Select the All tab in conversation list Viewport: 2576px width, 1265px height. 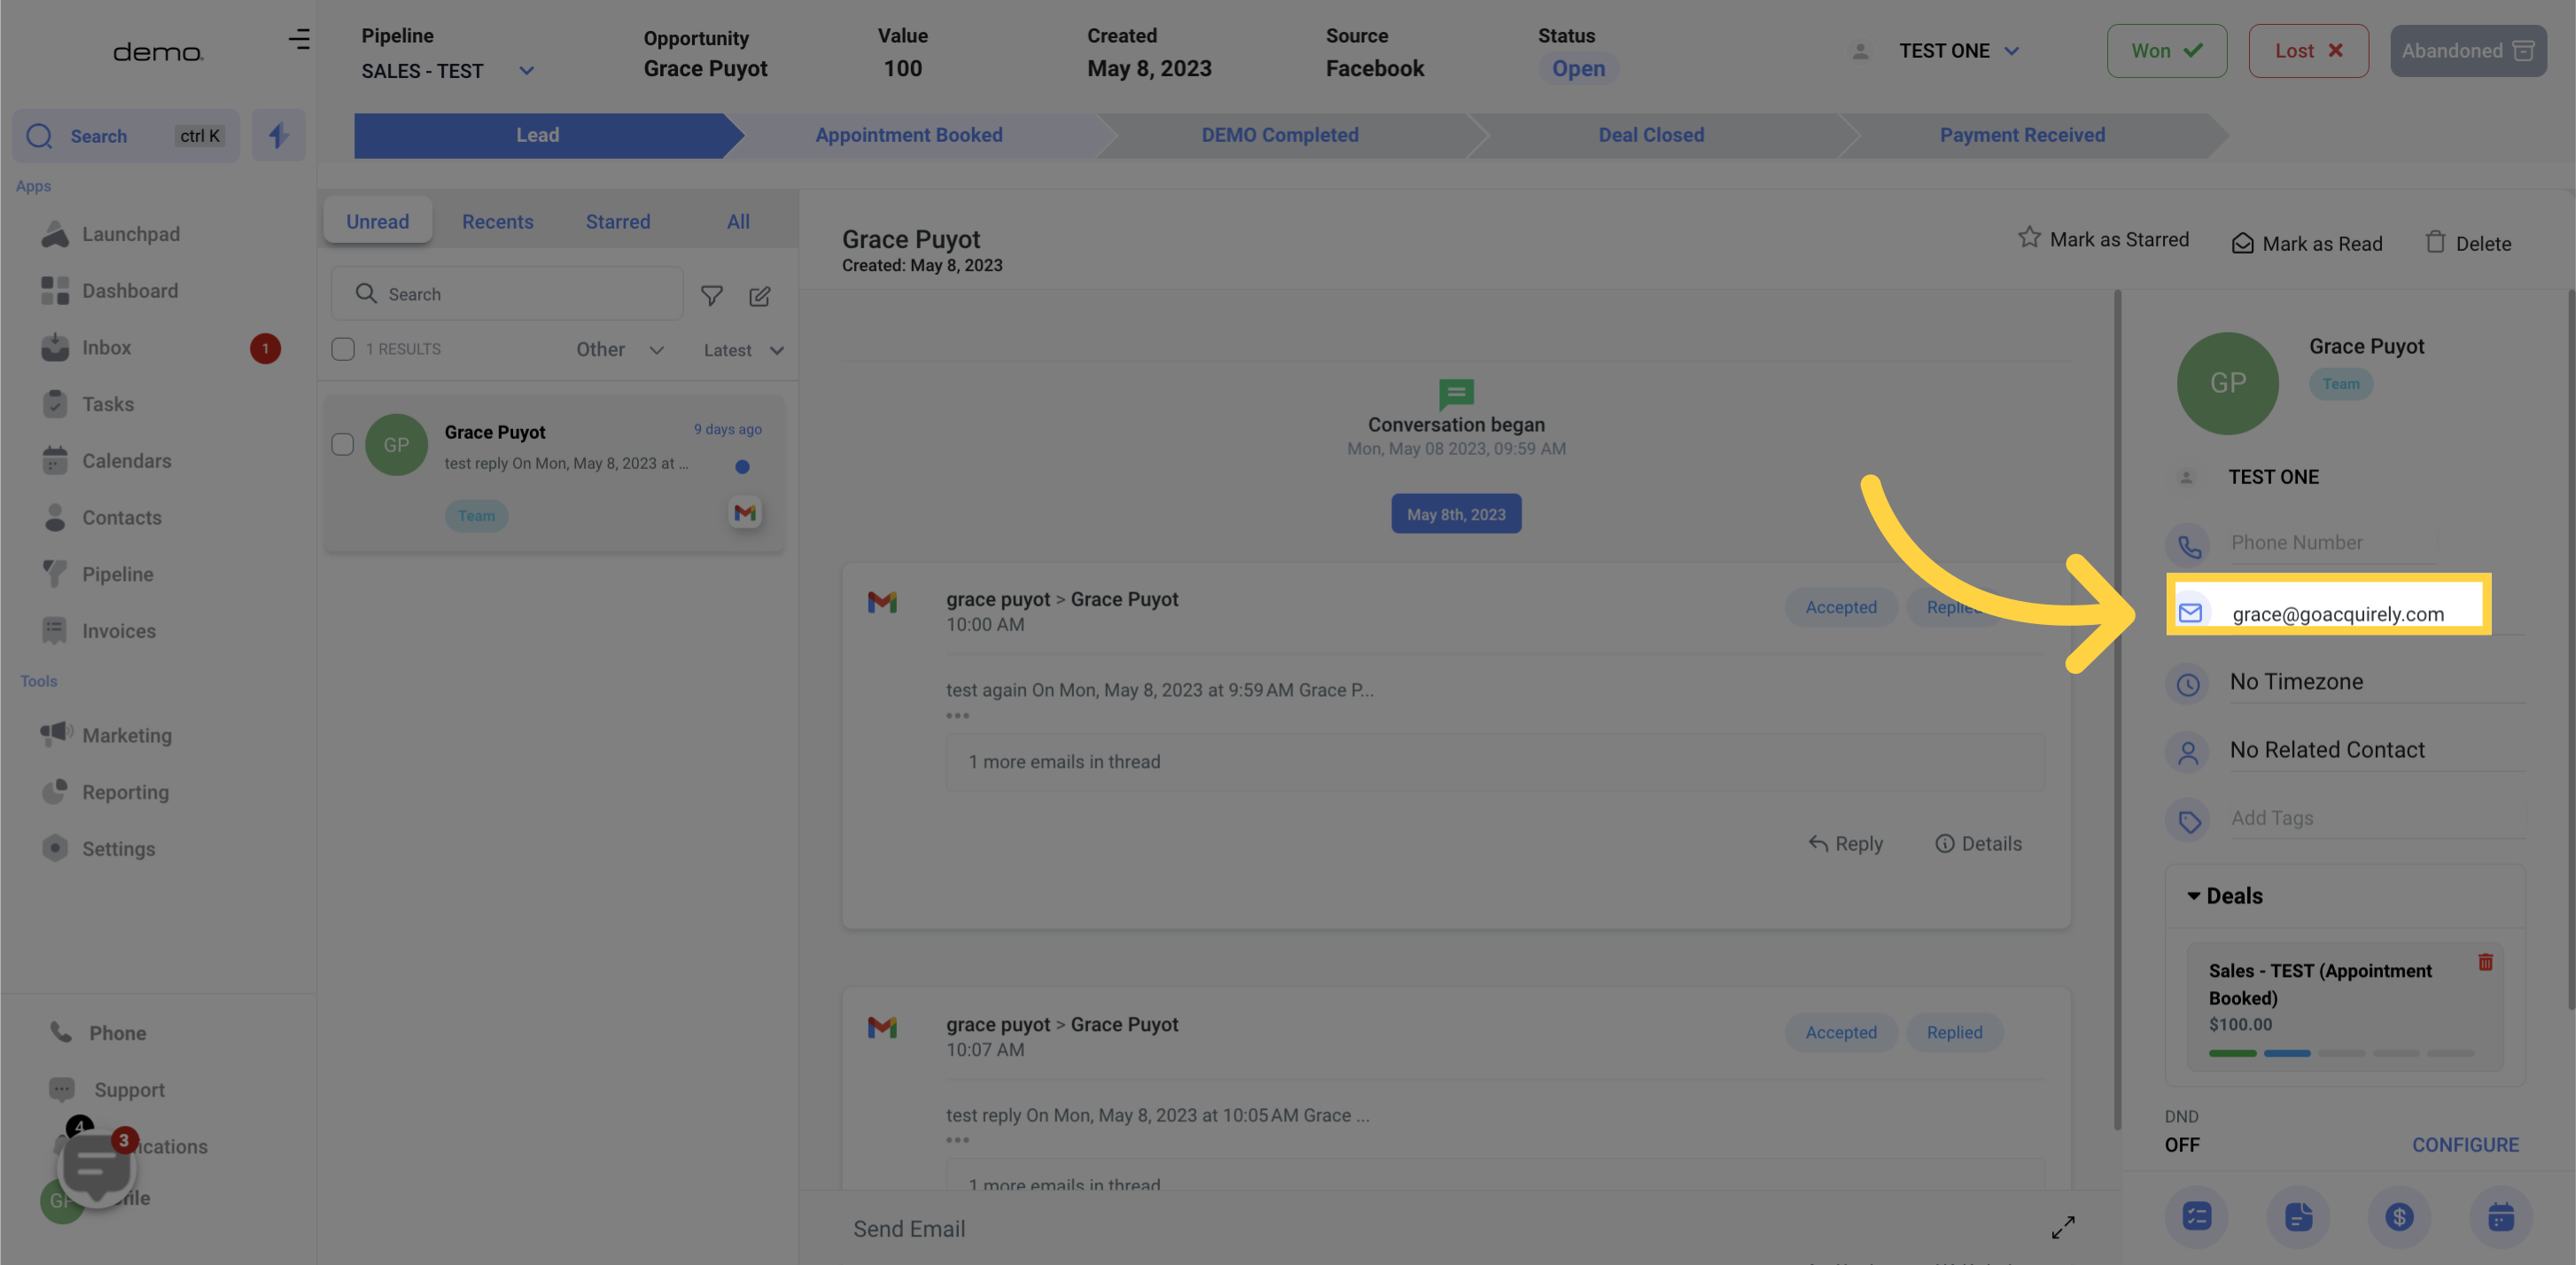[737, 220]
